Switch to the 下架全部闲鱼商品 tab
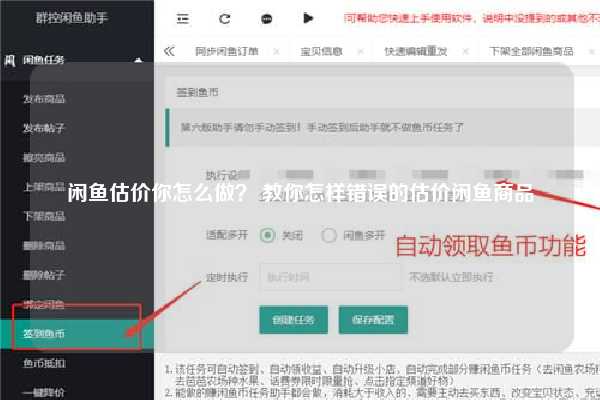The image size is (600, 400). coord(531,51)
